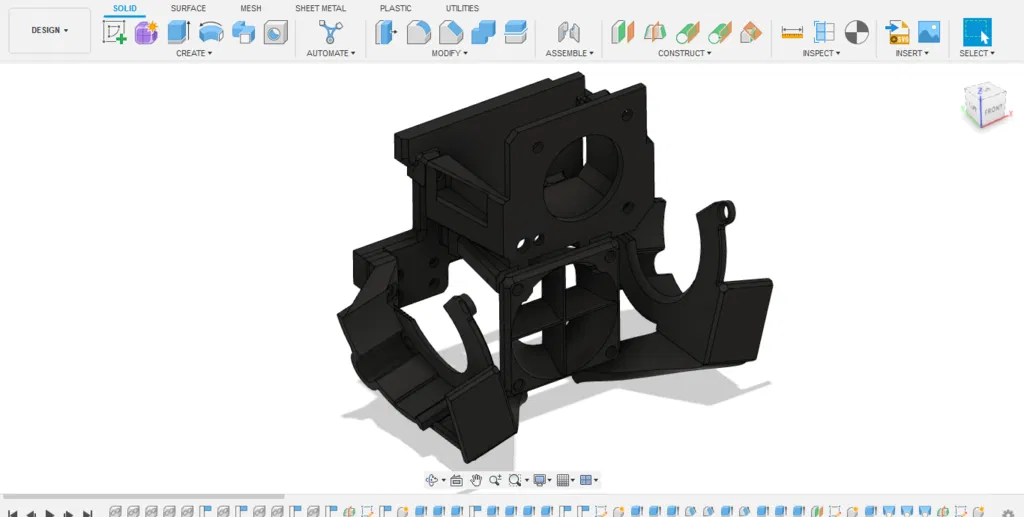This screenshot has width=1024, height=517.
Task: Step forward one timeline feature
Action: 68,514
